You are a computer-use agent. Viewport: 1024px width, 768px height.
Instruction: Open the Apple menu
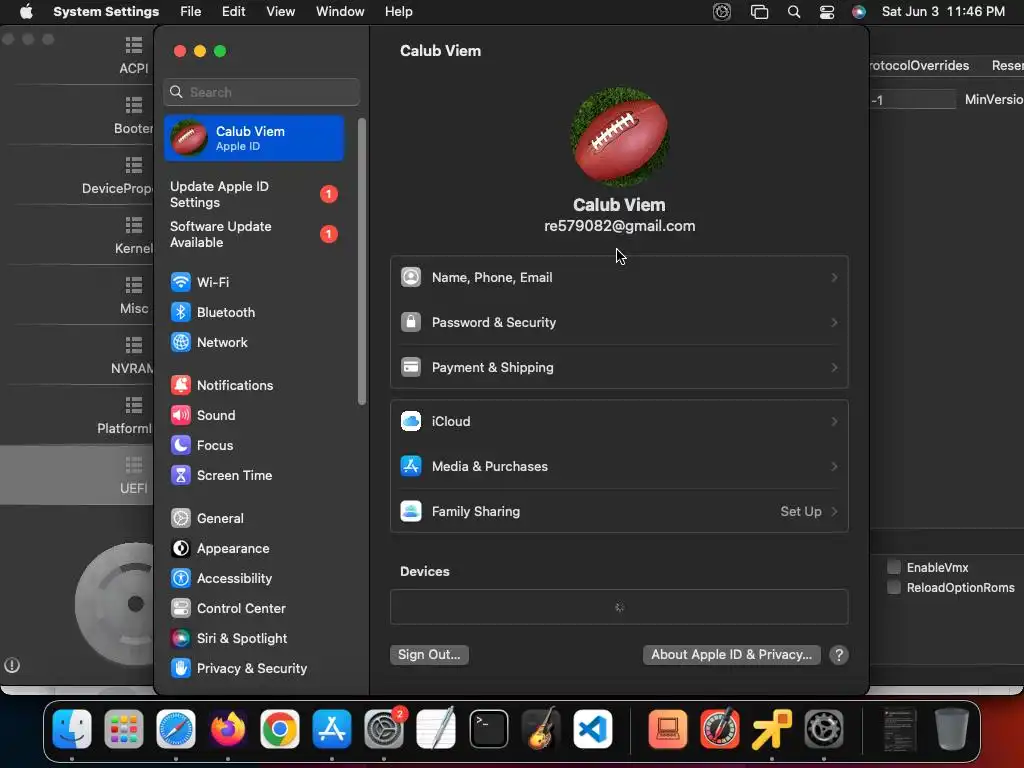26,12
